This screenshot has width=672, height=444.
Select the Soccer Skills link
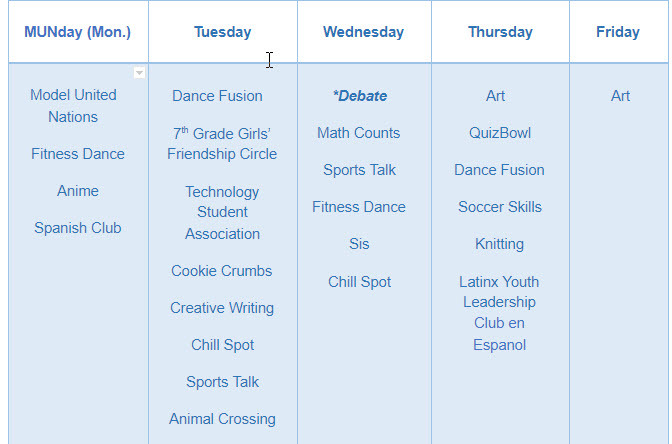[500, 207]
